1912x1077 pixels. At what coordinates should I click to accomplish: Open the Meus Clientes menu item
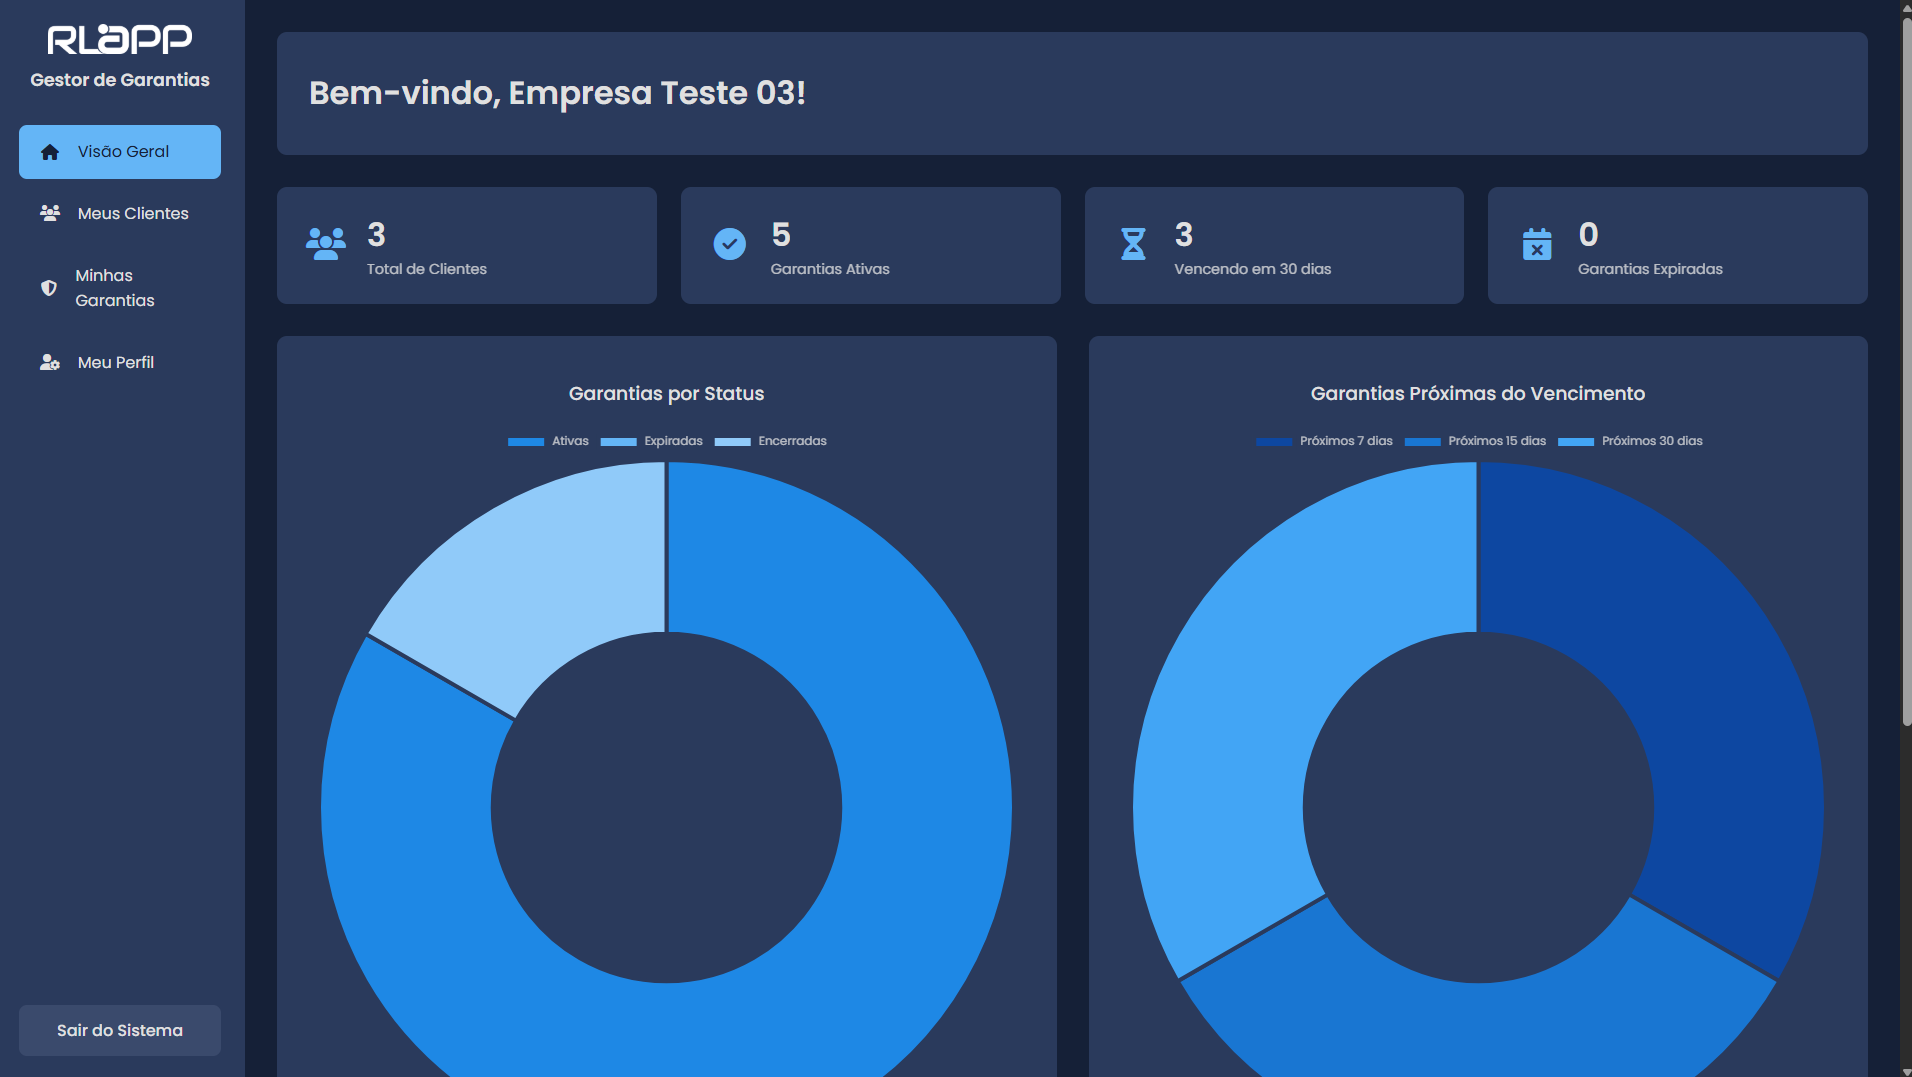click(x=132, y=213)
